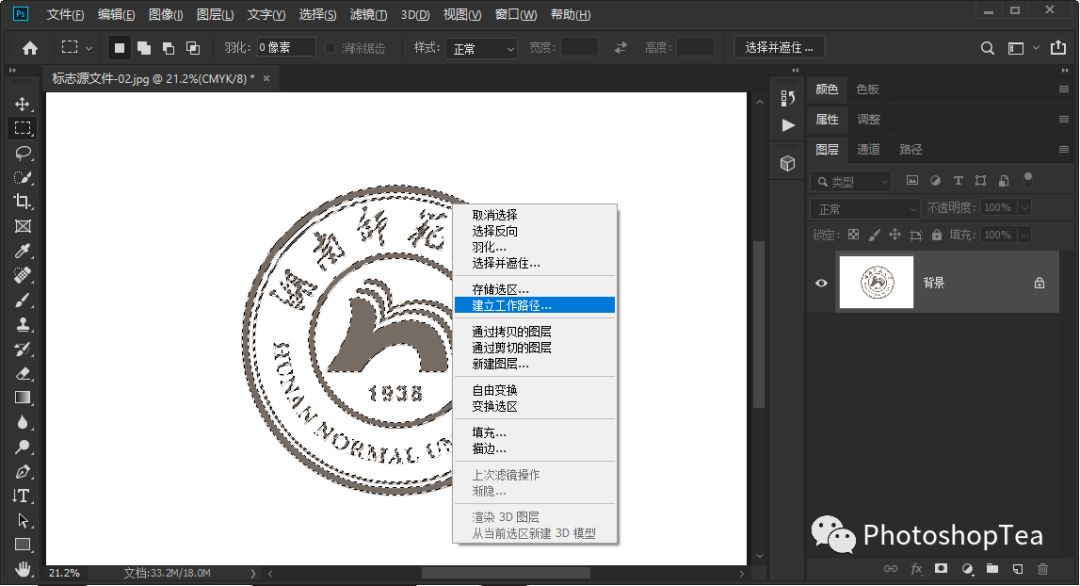Open the 不透明度 opacity dropdown arrow
This screenshot has width=1080, height=586.
pyautogui.click(x=1025, y=208)
